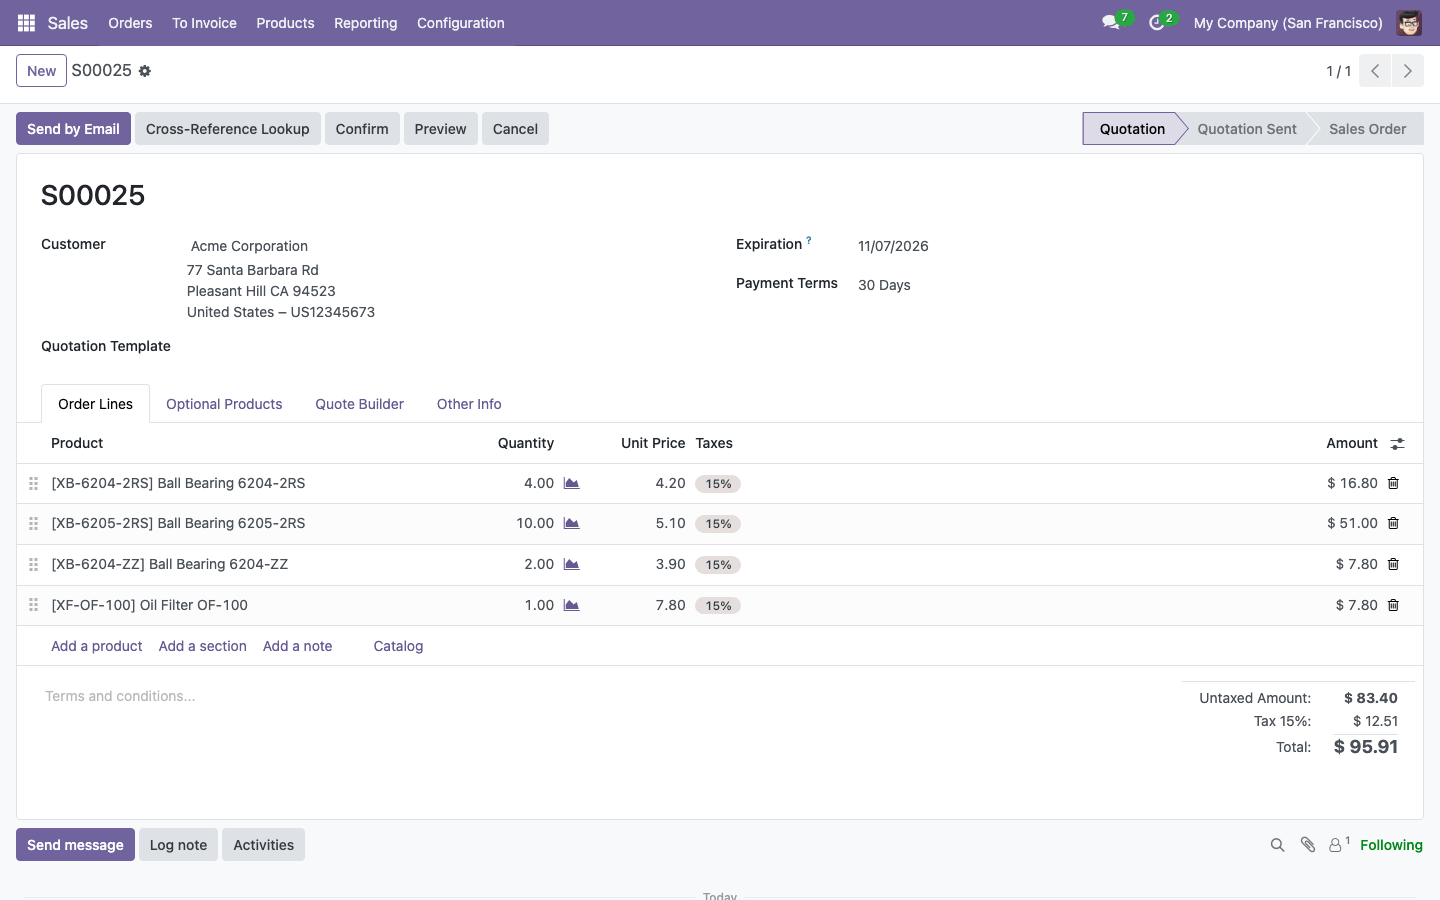The image size is (1440, 900).
Task: Open the Configuration menu
Action: (460, 23)
